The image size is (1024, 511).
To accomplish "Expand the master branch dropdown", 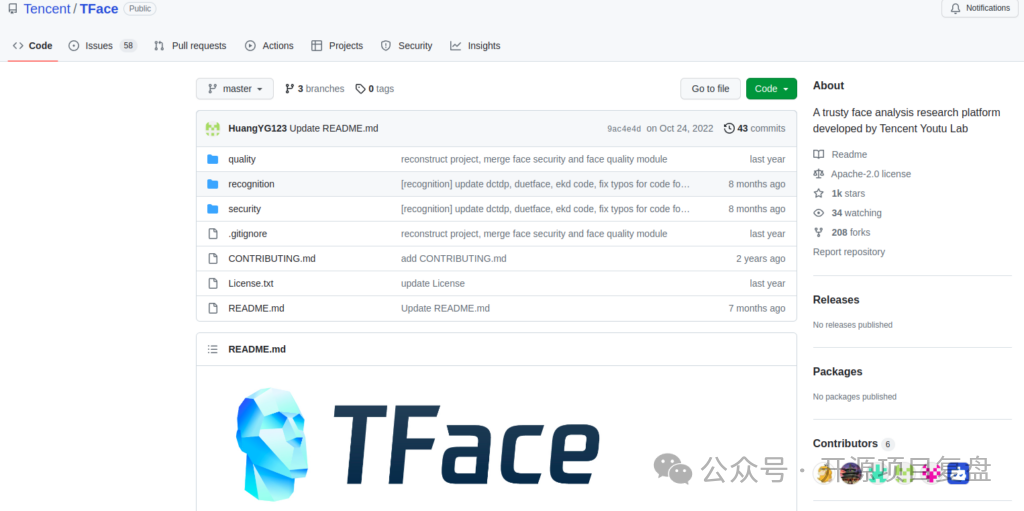I will (x=235, y=89).
